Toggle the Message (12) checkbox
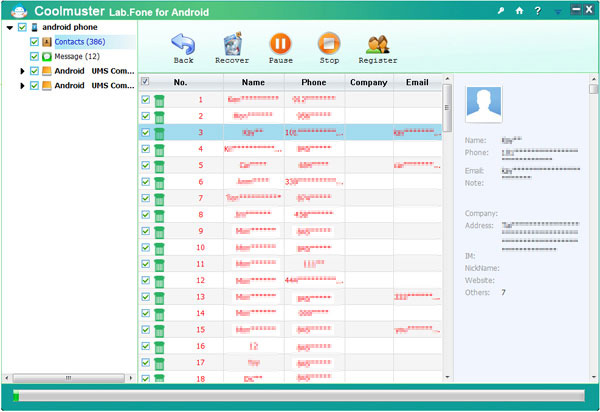The width and height of the screenshot is (600, 412). [x=35, y=56]
